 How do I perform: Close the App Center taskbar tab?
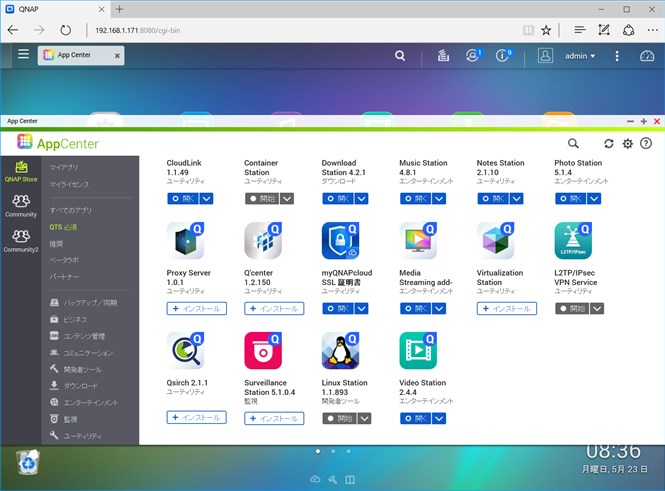tap(117, 56)
